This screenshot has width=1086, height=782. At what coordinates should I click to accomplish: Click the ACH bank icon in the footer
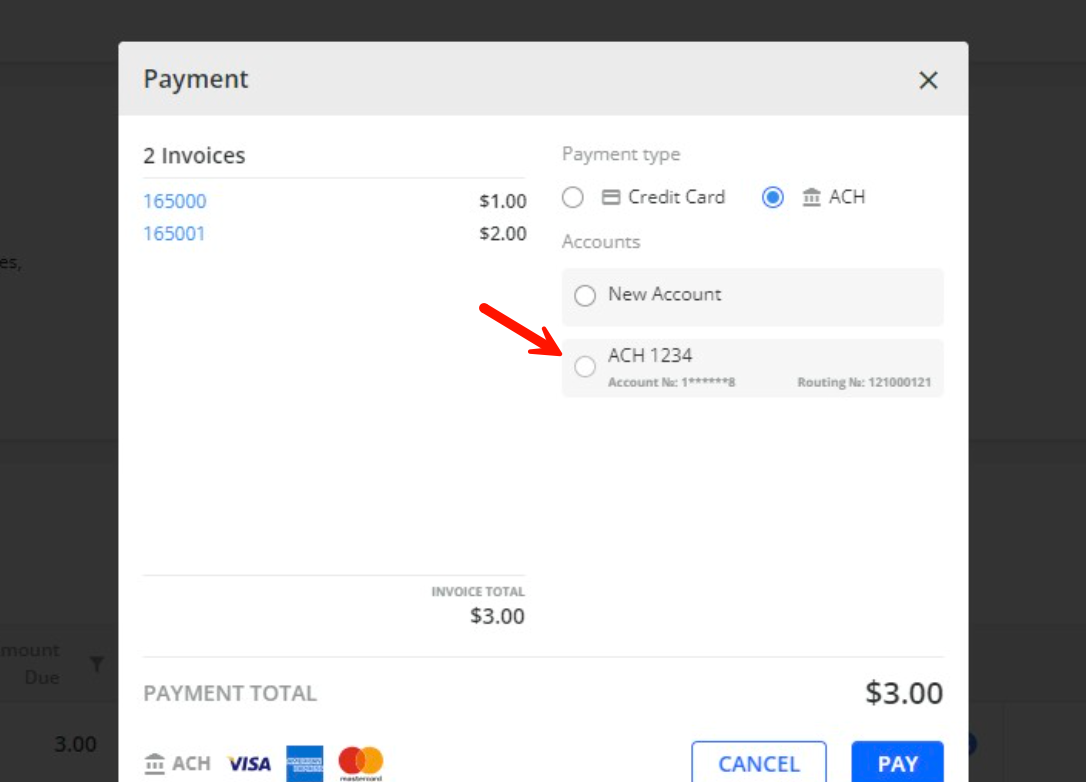(x=155, y=764)
